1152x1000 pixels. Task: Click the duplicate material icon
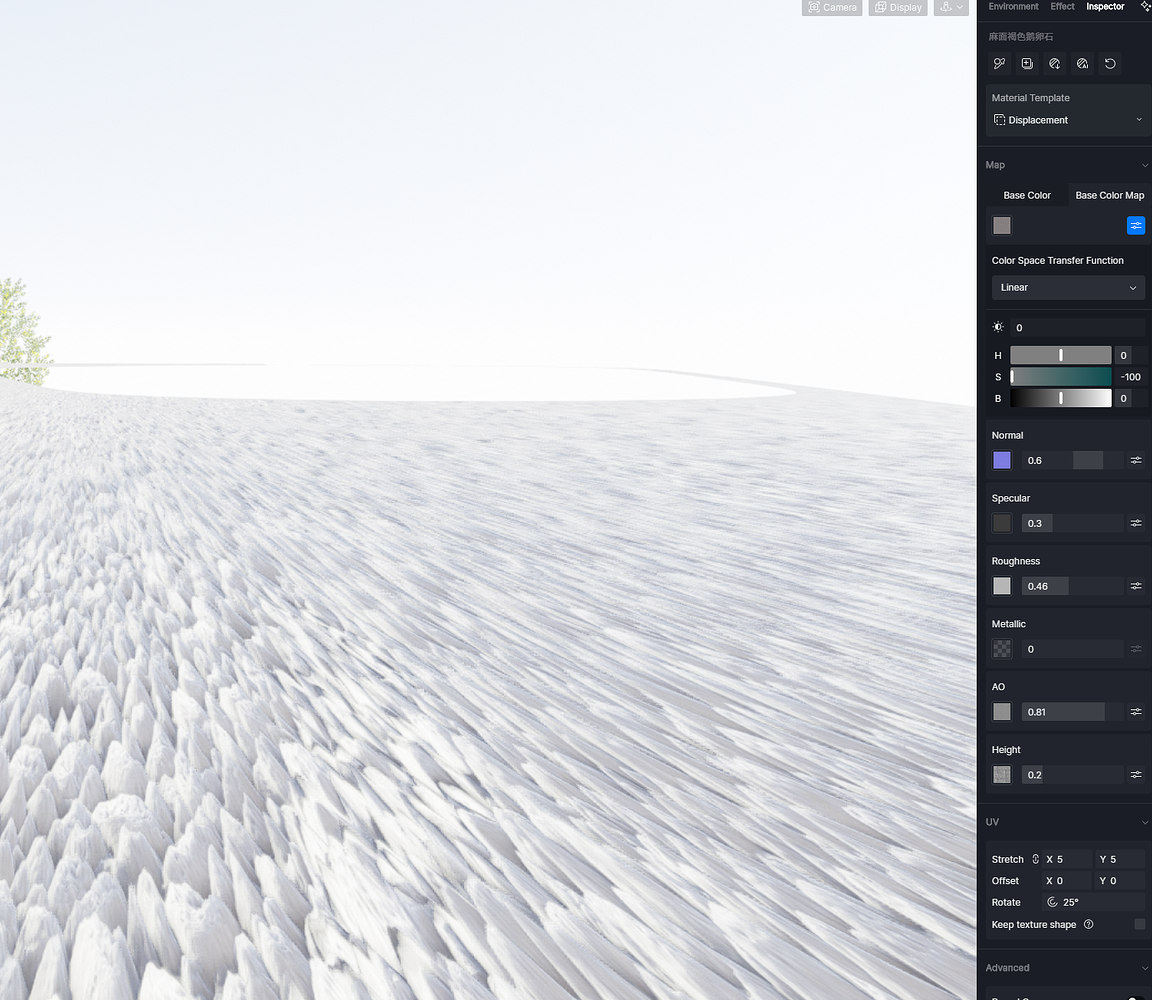pyautogui.click(x=1027, y=63)
